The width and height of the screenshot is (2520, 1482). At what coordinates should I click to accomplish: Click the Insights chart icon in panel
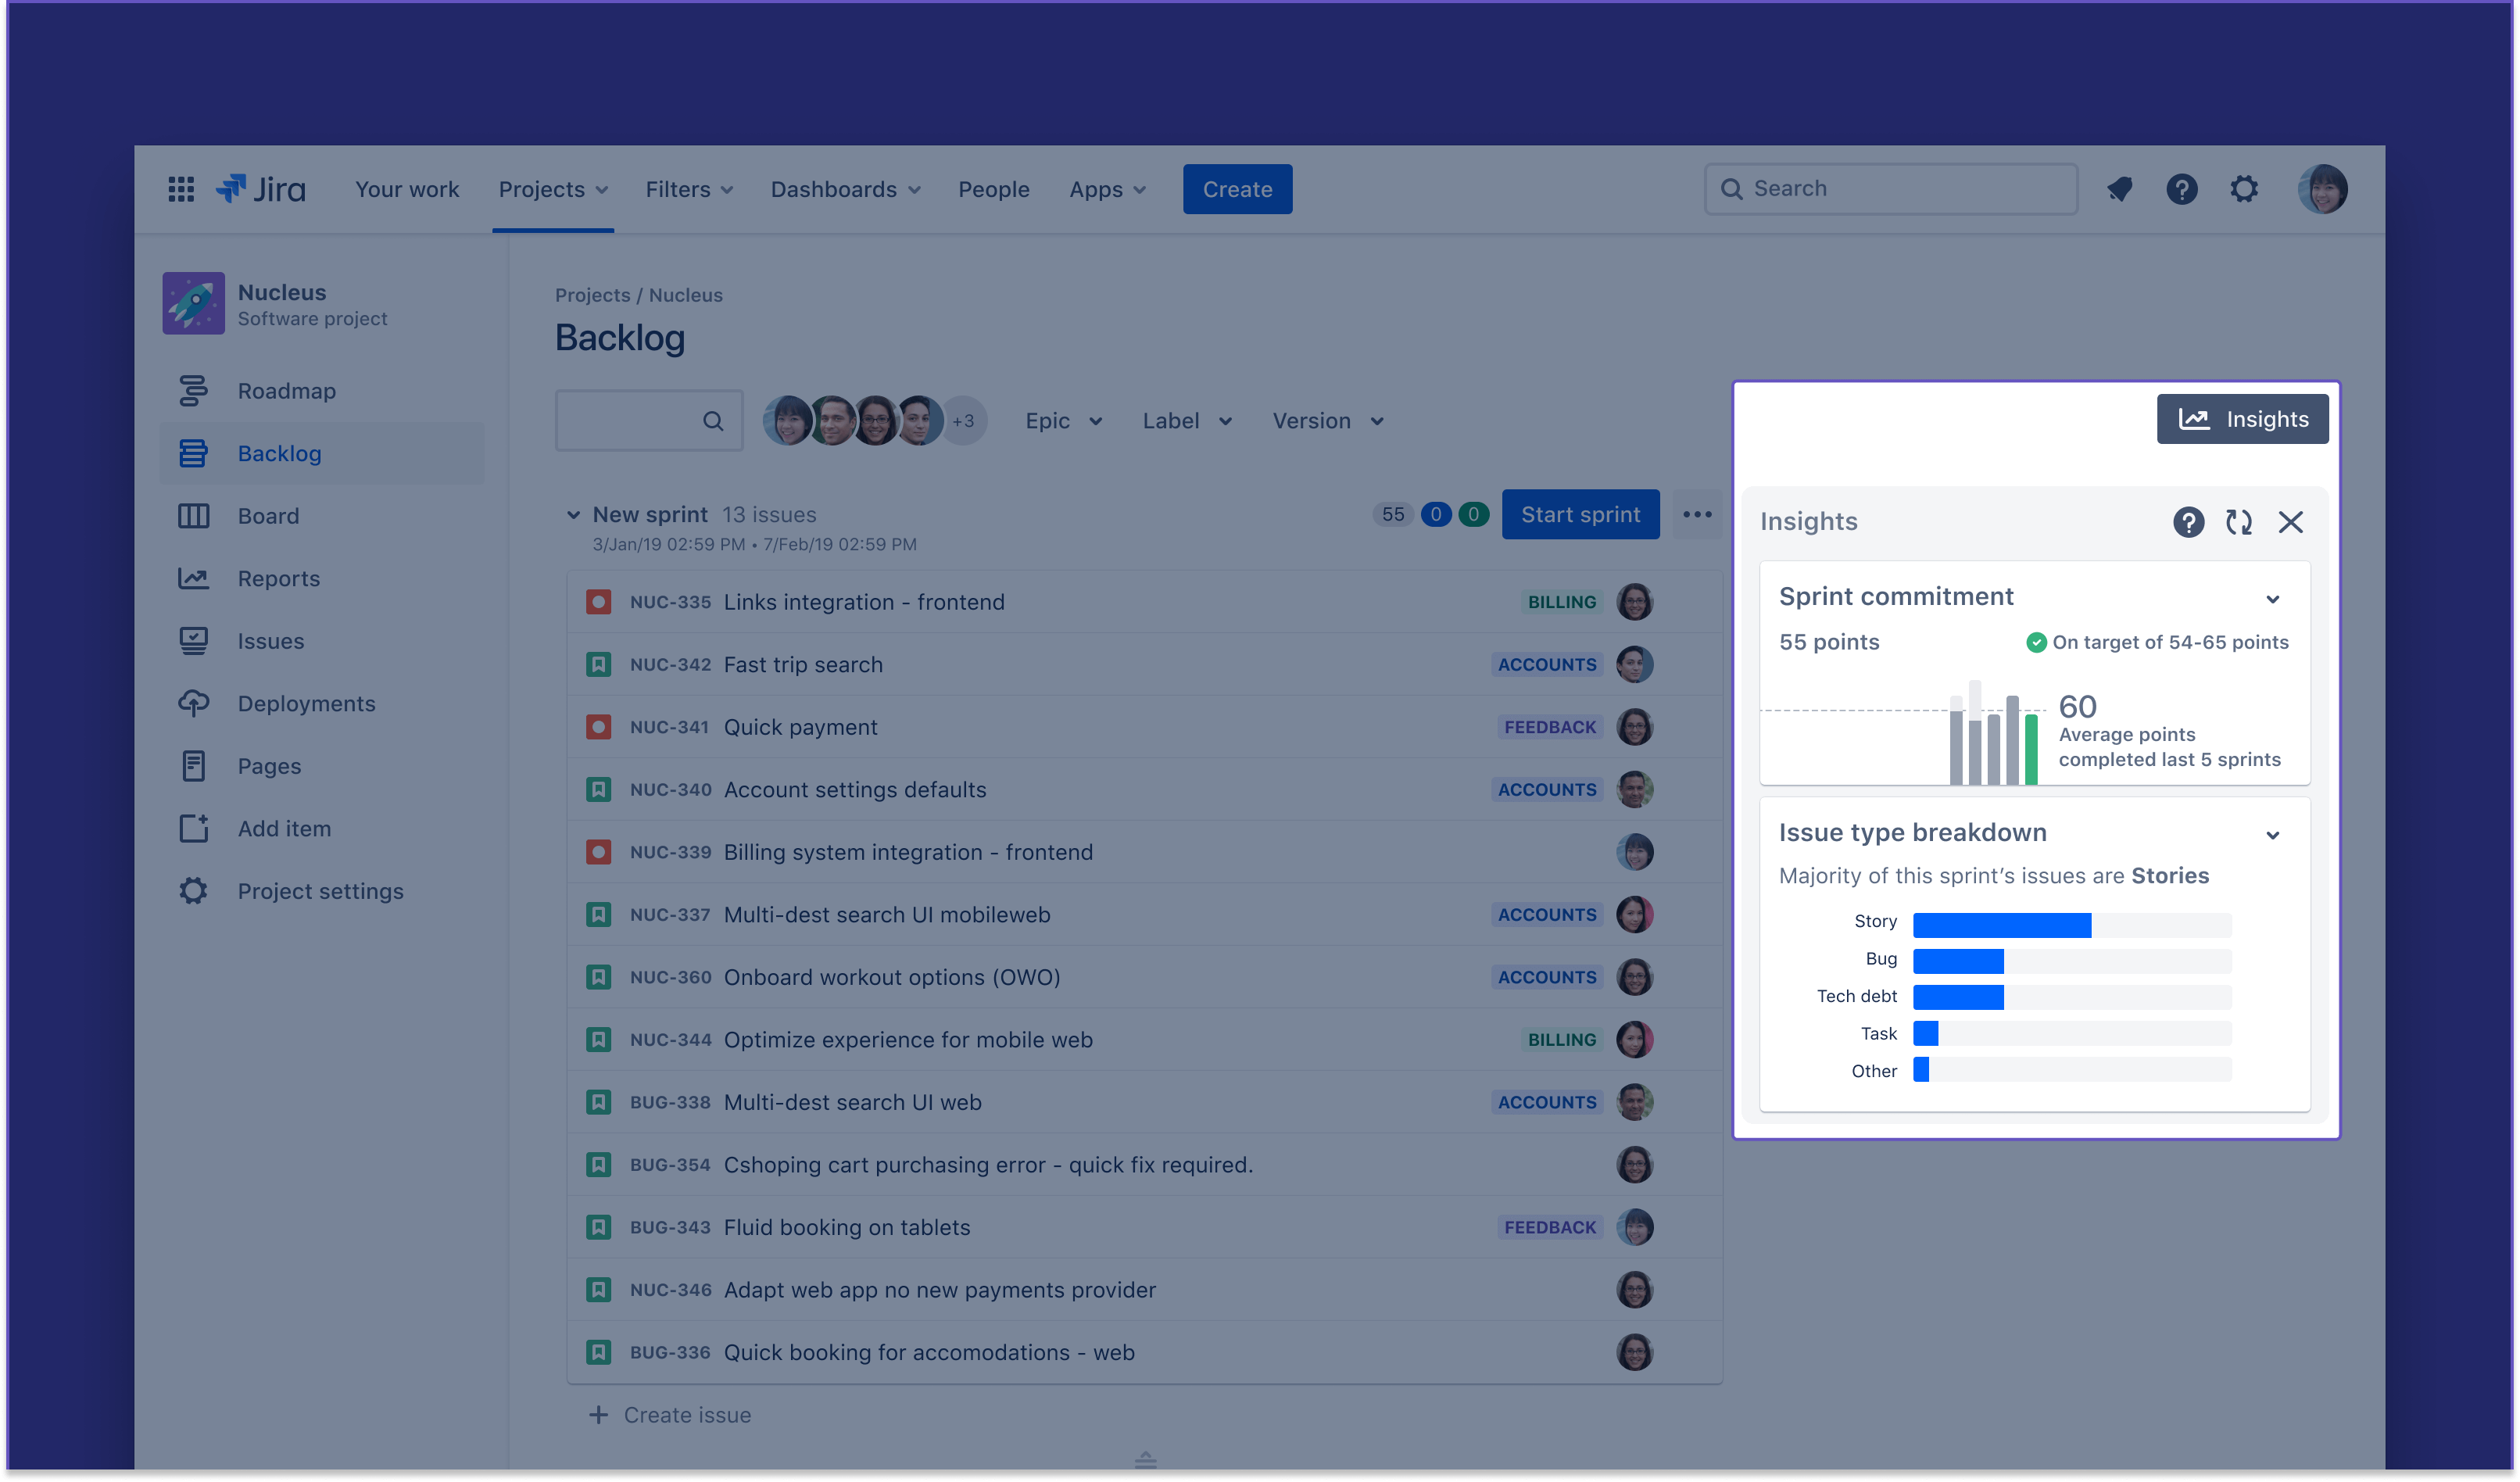point(2194,418)
